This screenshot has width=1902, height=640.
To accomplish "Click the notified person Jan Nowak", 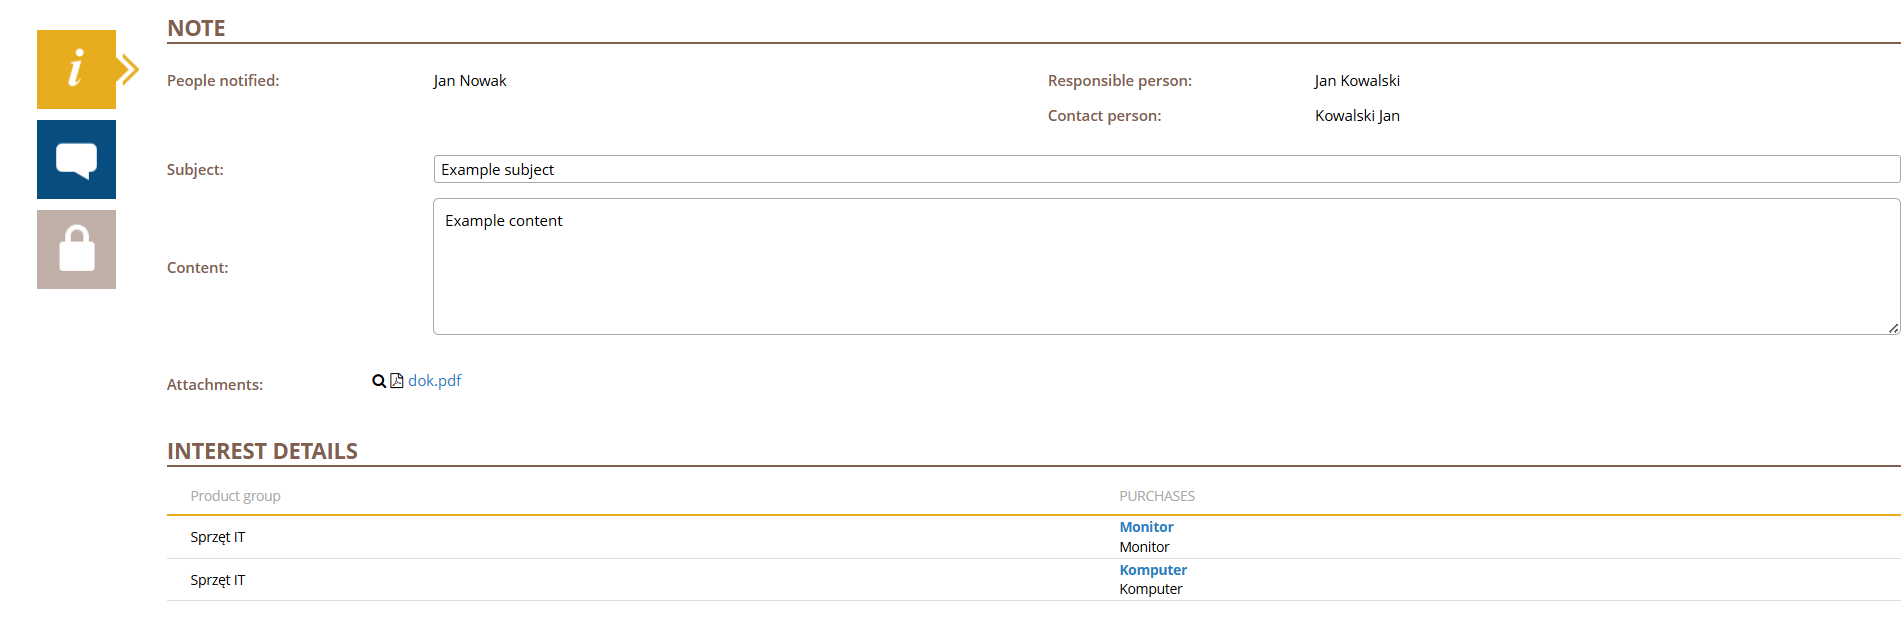I will [470, 81].
